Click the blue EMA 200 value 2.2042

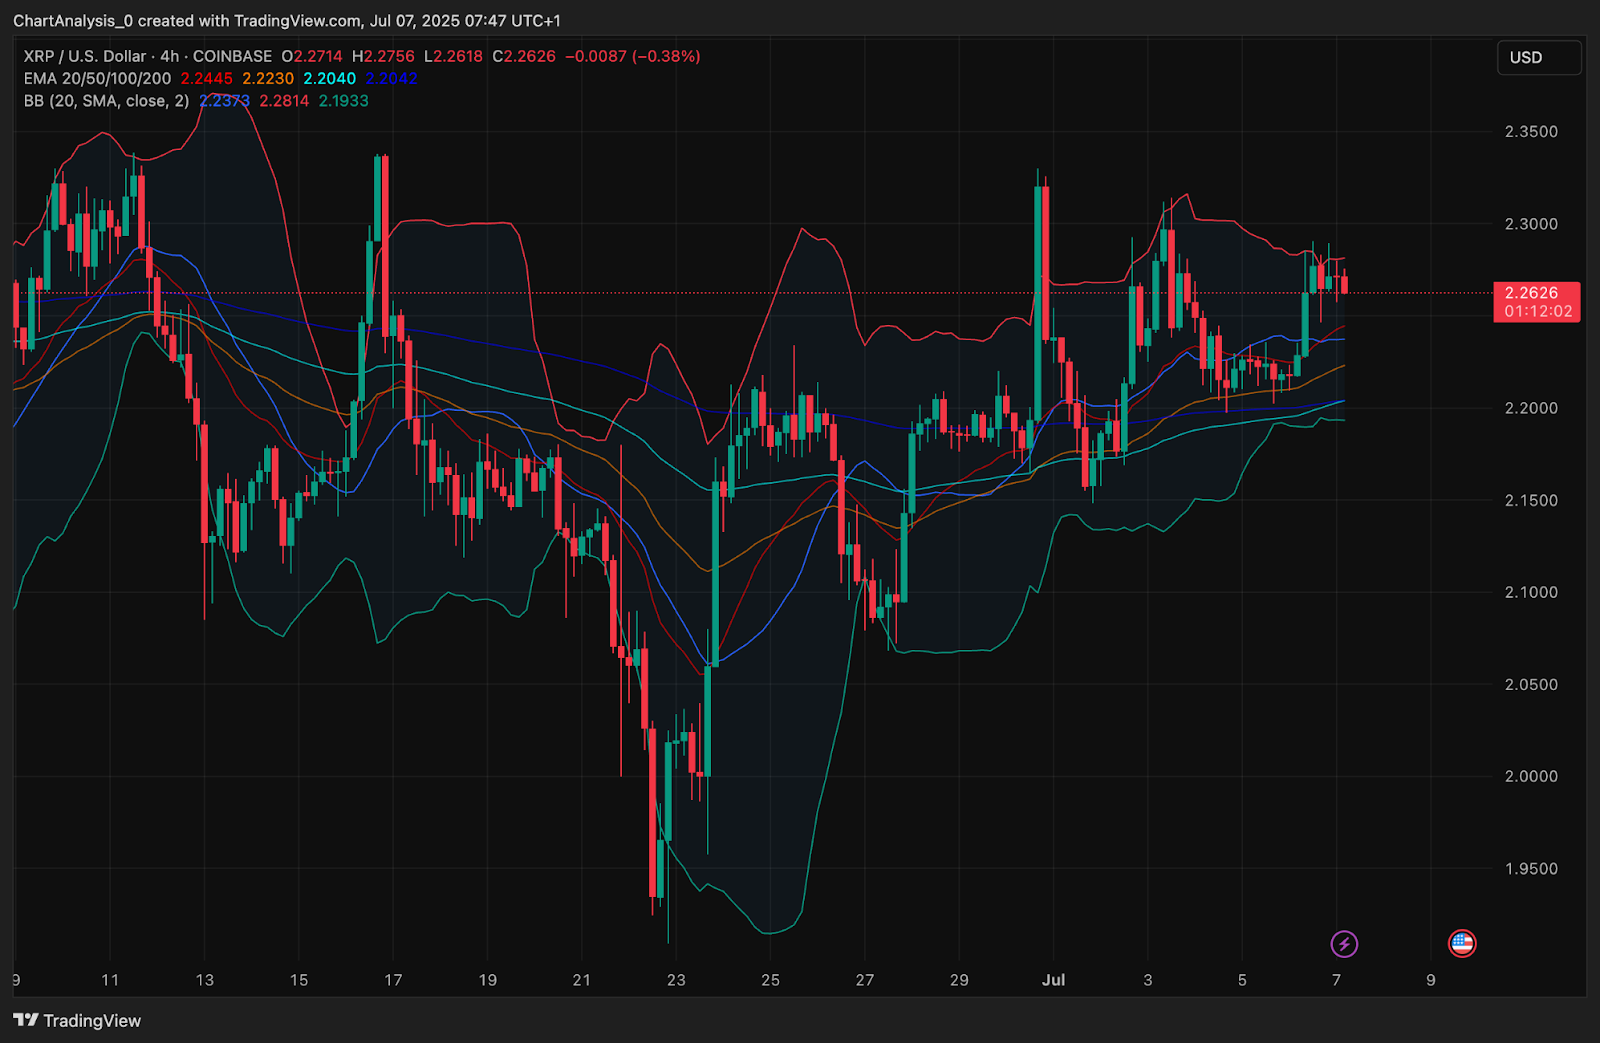(391, 78)
